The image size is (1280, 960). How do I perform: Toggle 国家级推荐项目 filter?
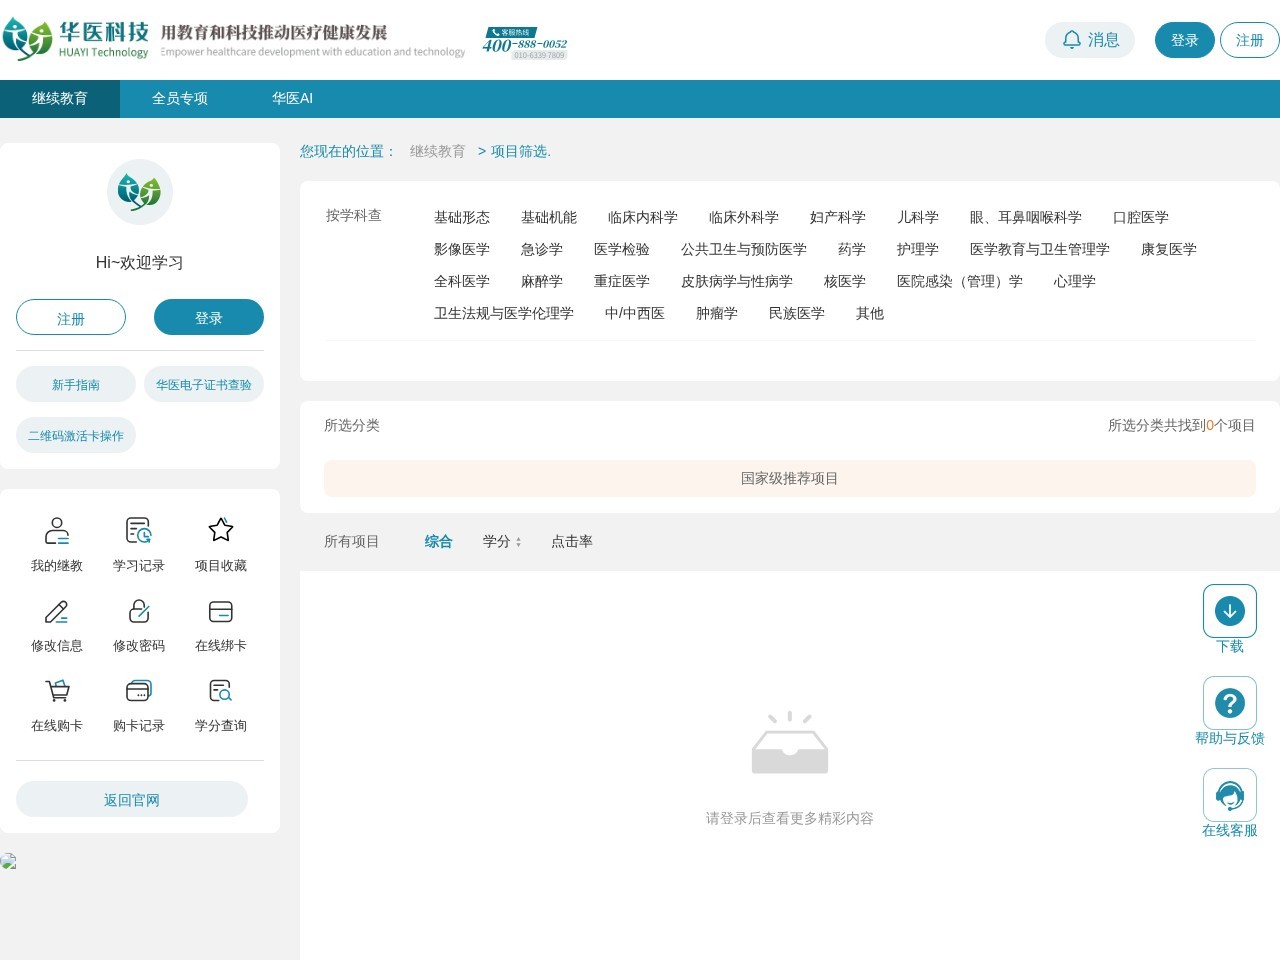click(x=789, y=478)
